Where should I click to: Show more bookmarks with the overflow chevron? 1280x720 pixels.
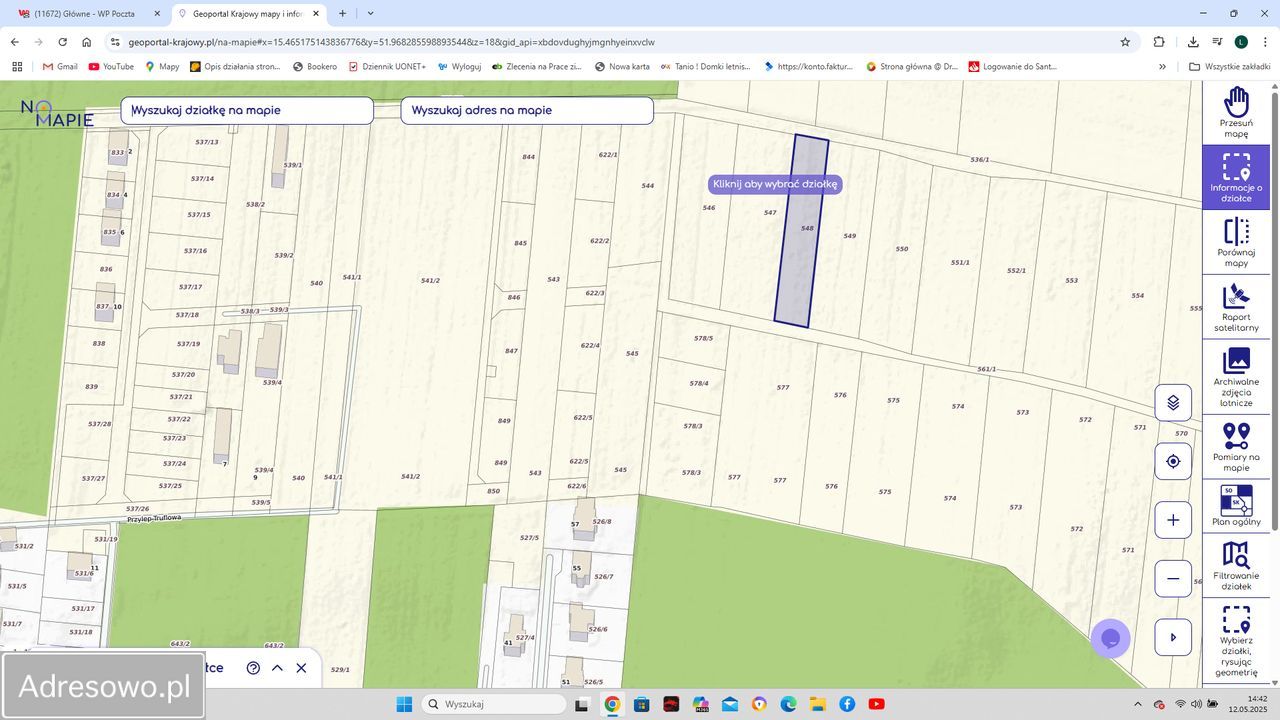point(1162,67)
